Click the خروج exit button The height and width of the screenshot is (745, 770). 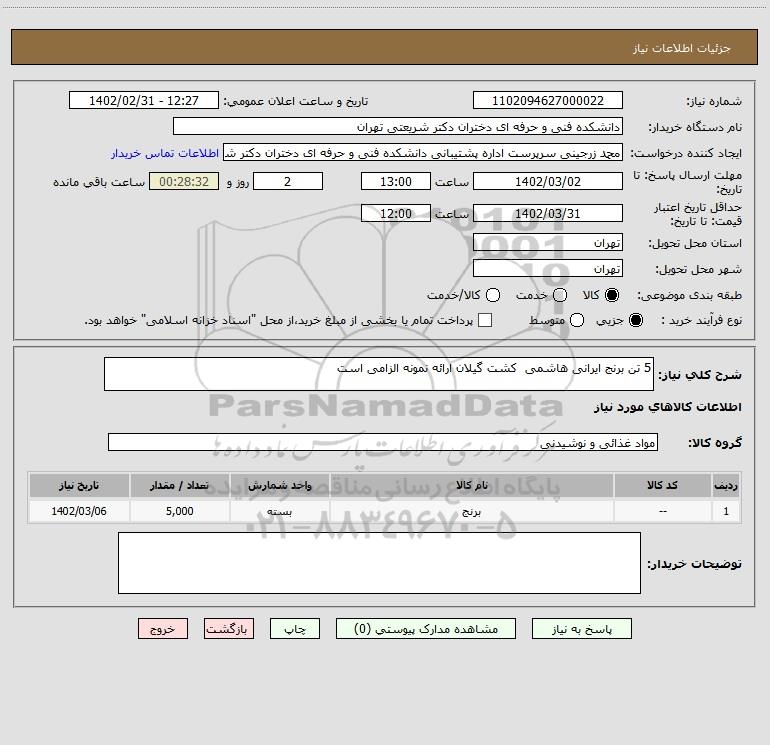[x=163, y=629]
